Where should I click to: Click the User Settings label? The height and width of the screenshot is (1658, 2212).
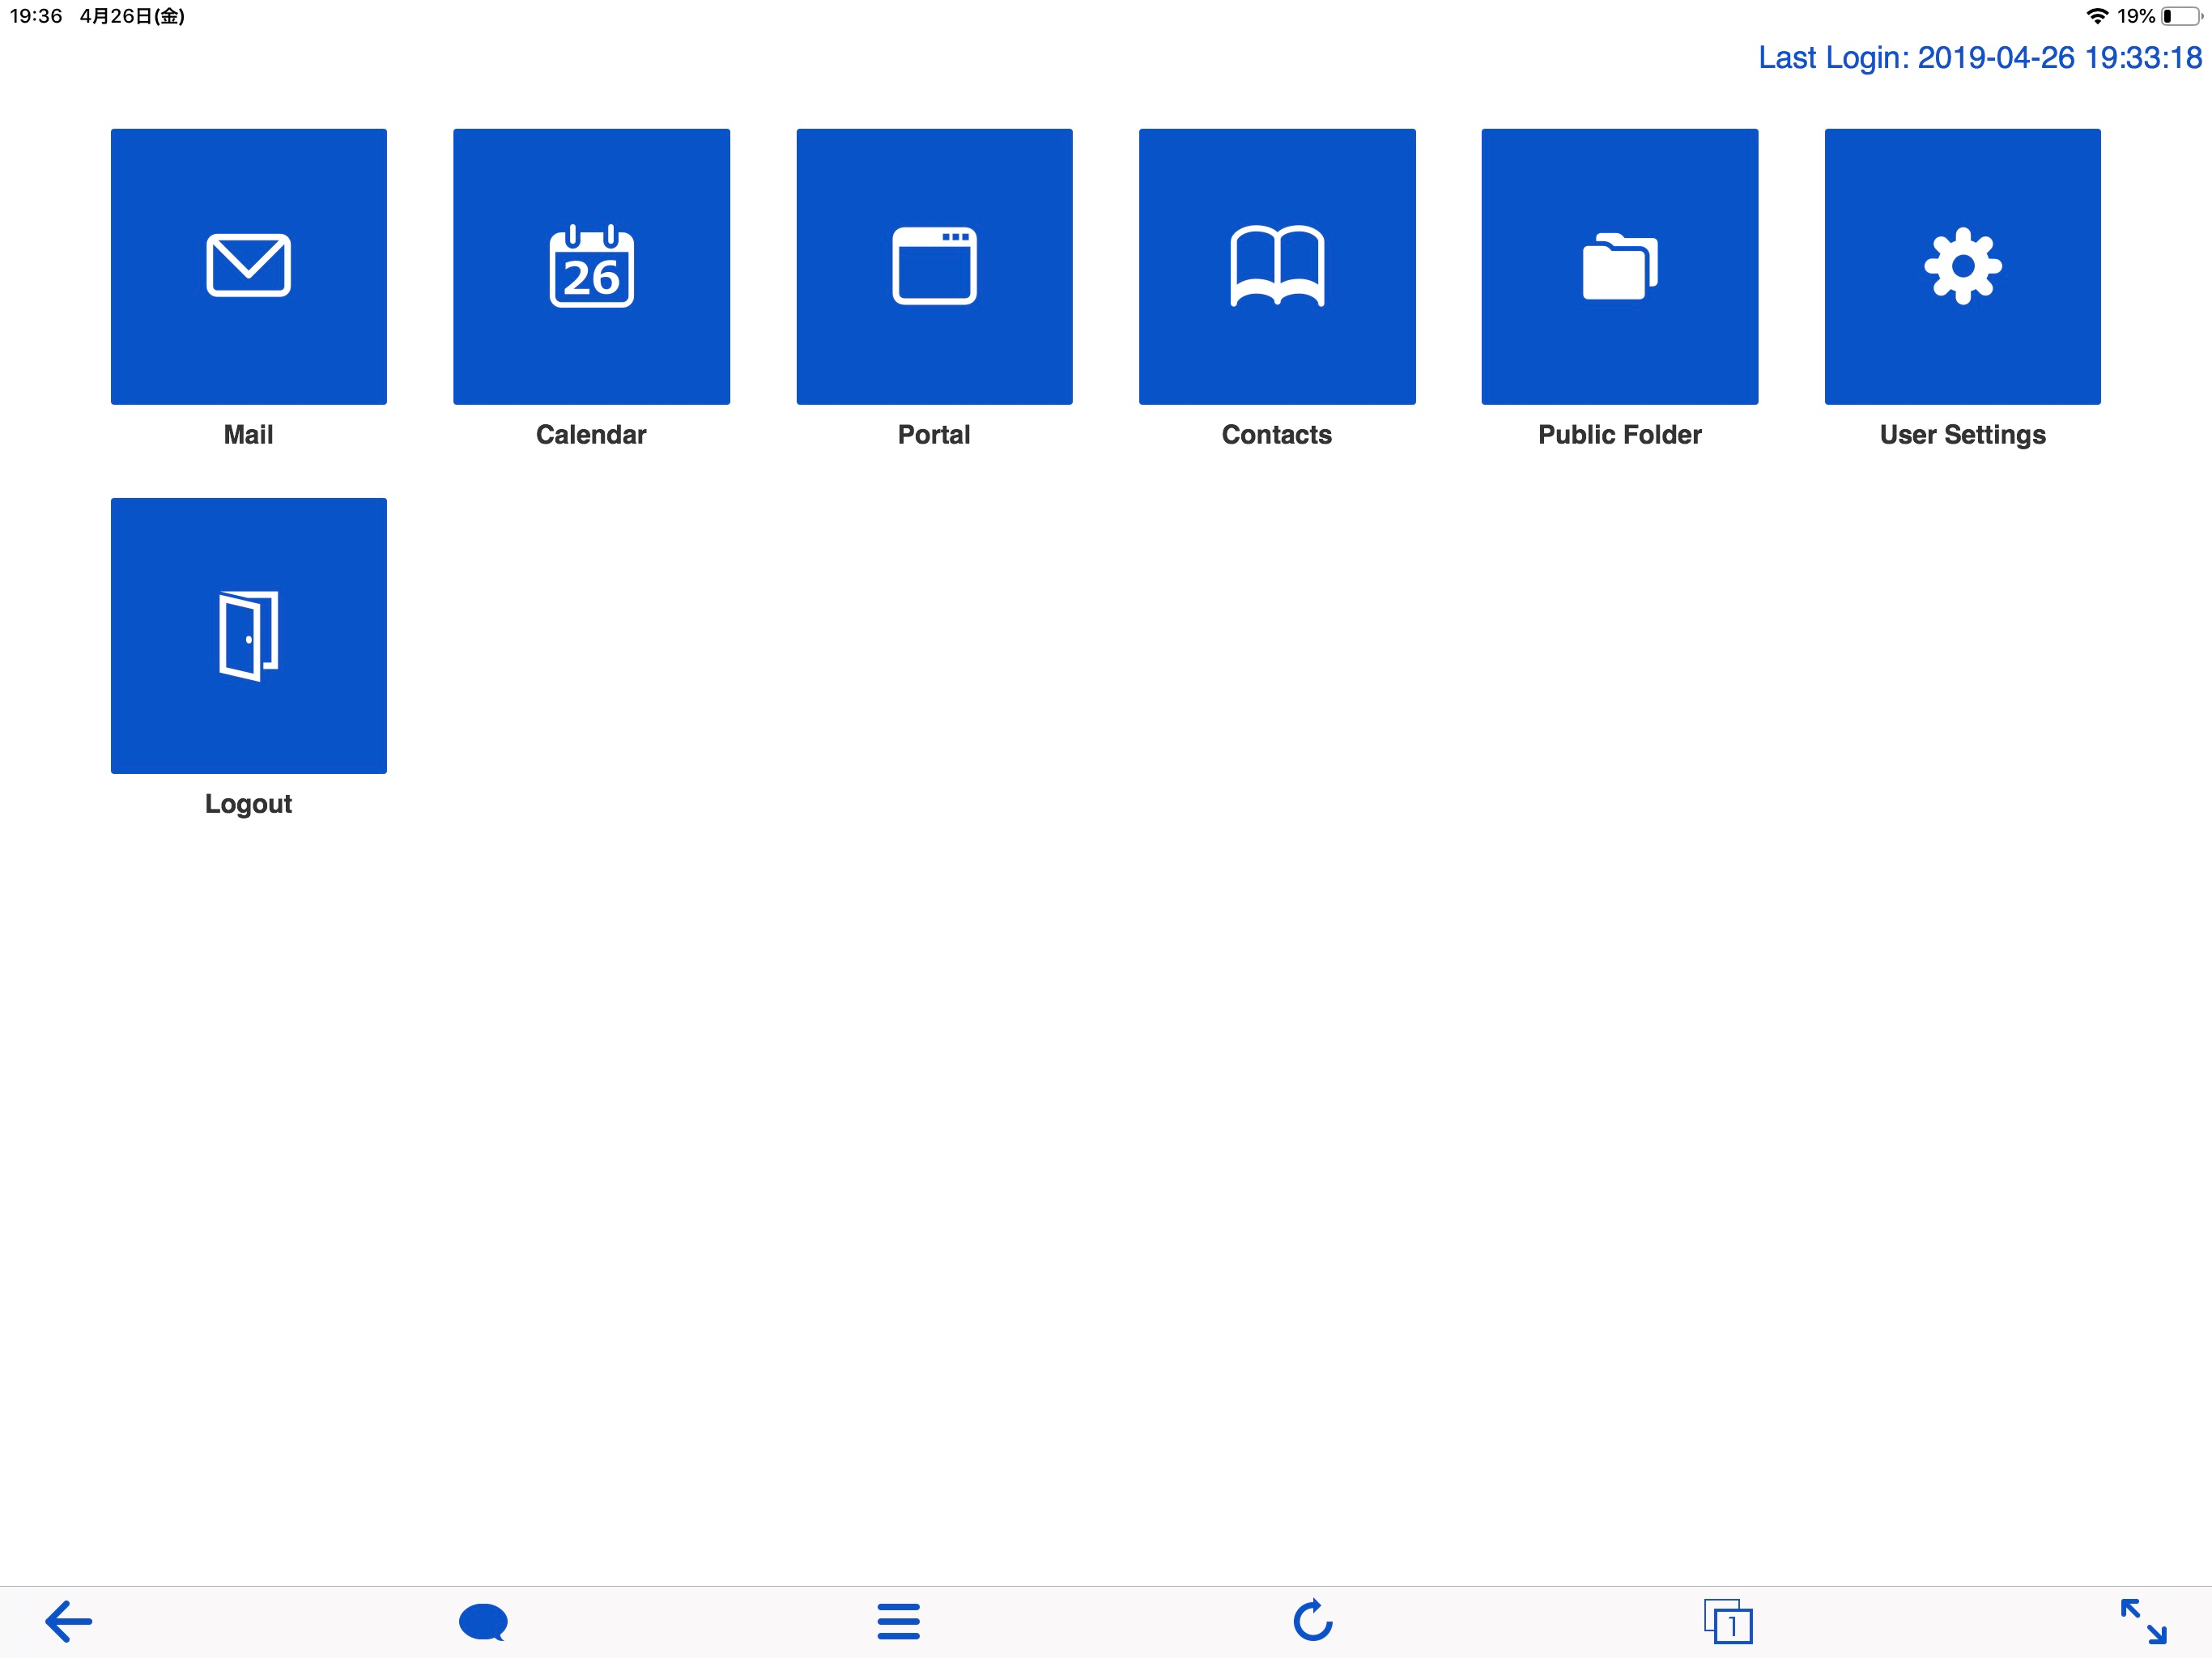[1962, 435]
